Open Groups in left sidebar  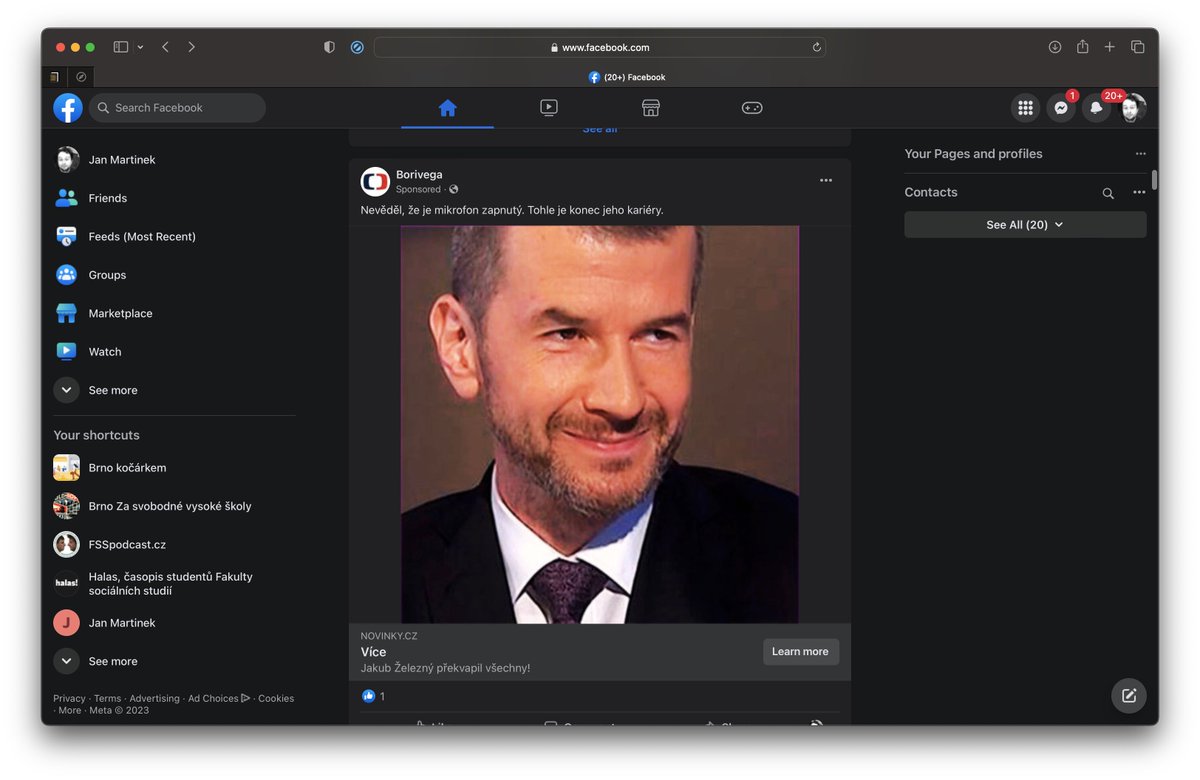coord(174,275)
